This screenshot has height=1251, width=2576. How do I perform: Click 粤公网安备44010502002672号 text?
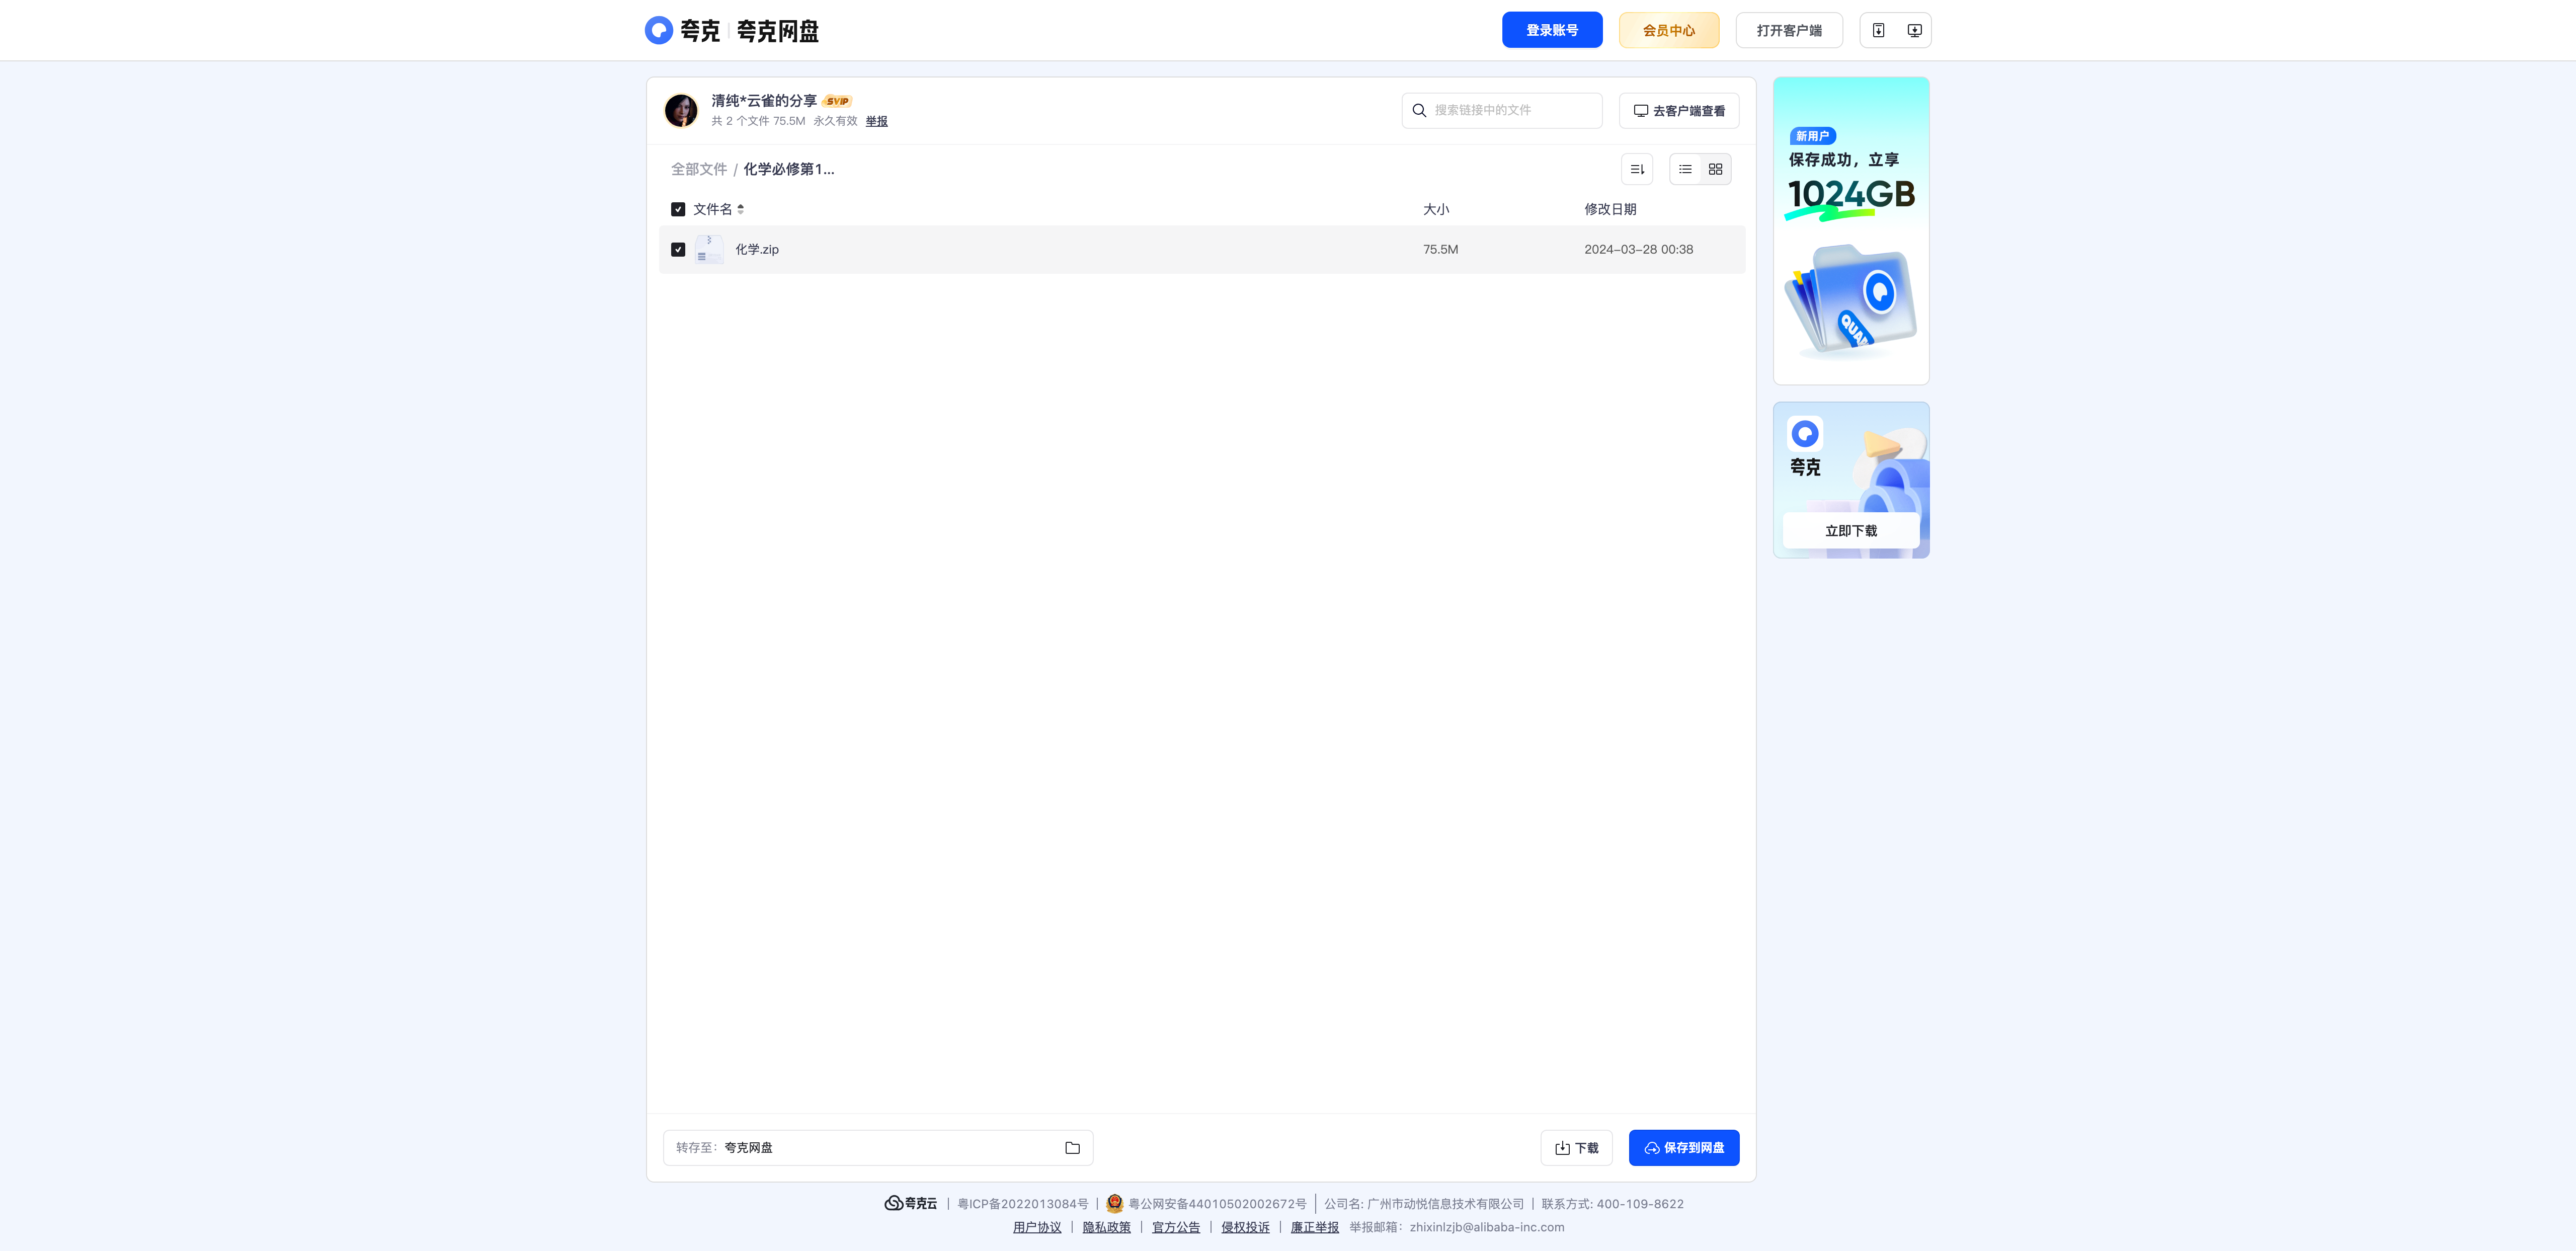point(1217,1204)
